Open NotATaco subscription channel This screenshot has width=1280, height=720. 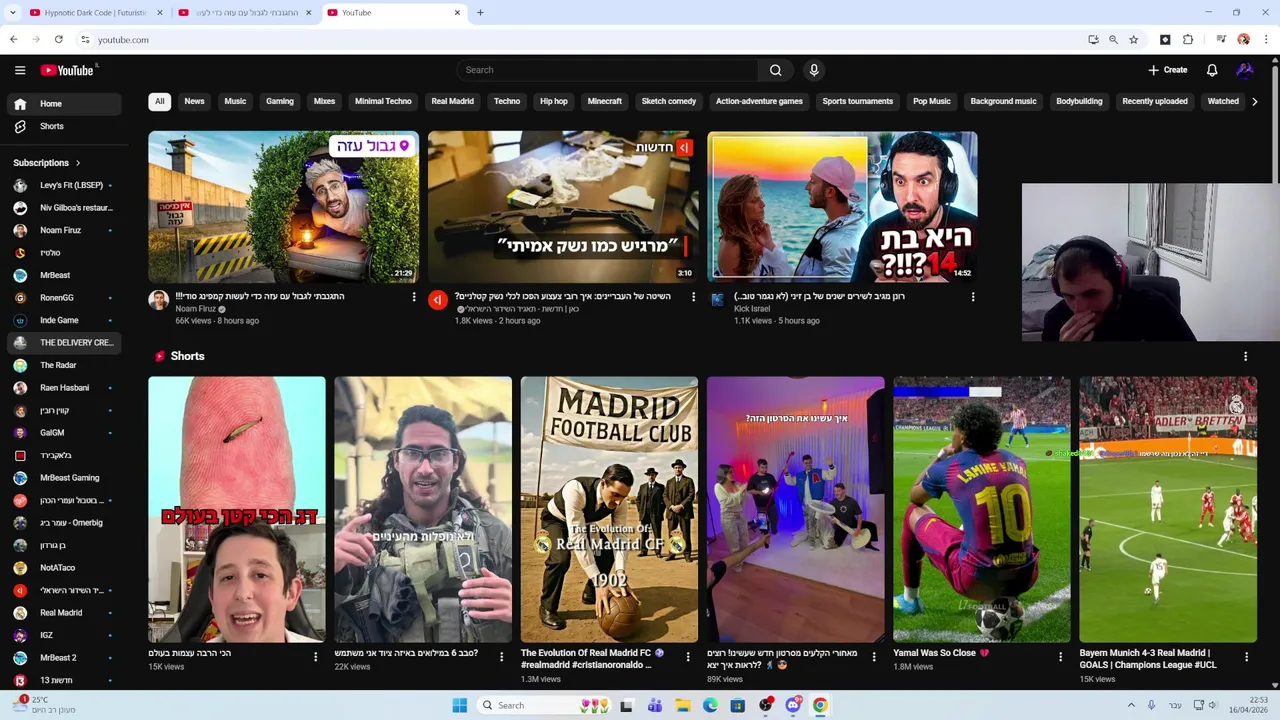coord(64,568)
